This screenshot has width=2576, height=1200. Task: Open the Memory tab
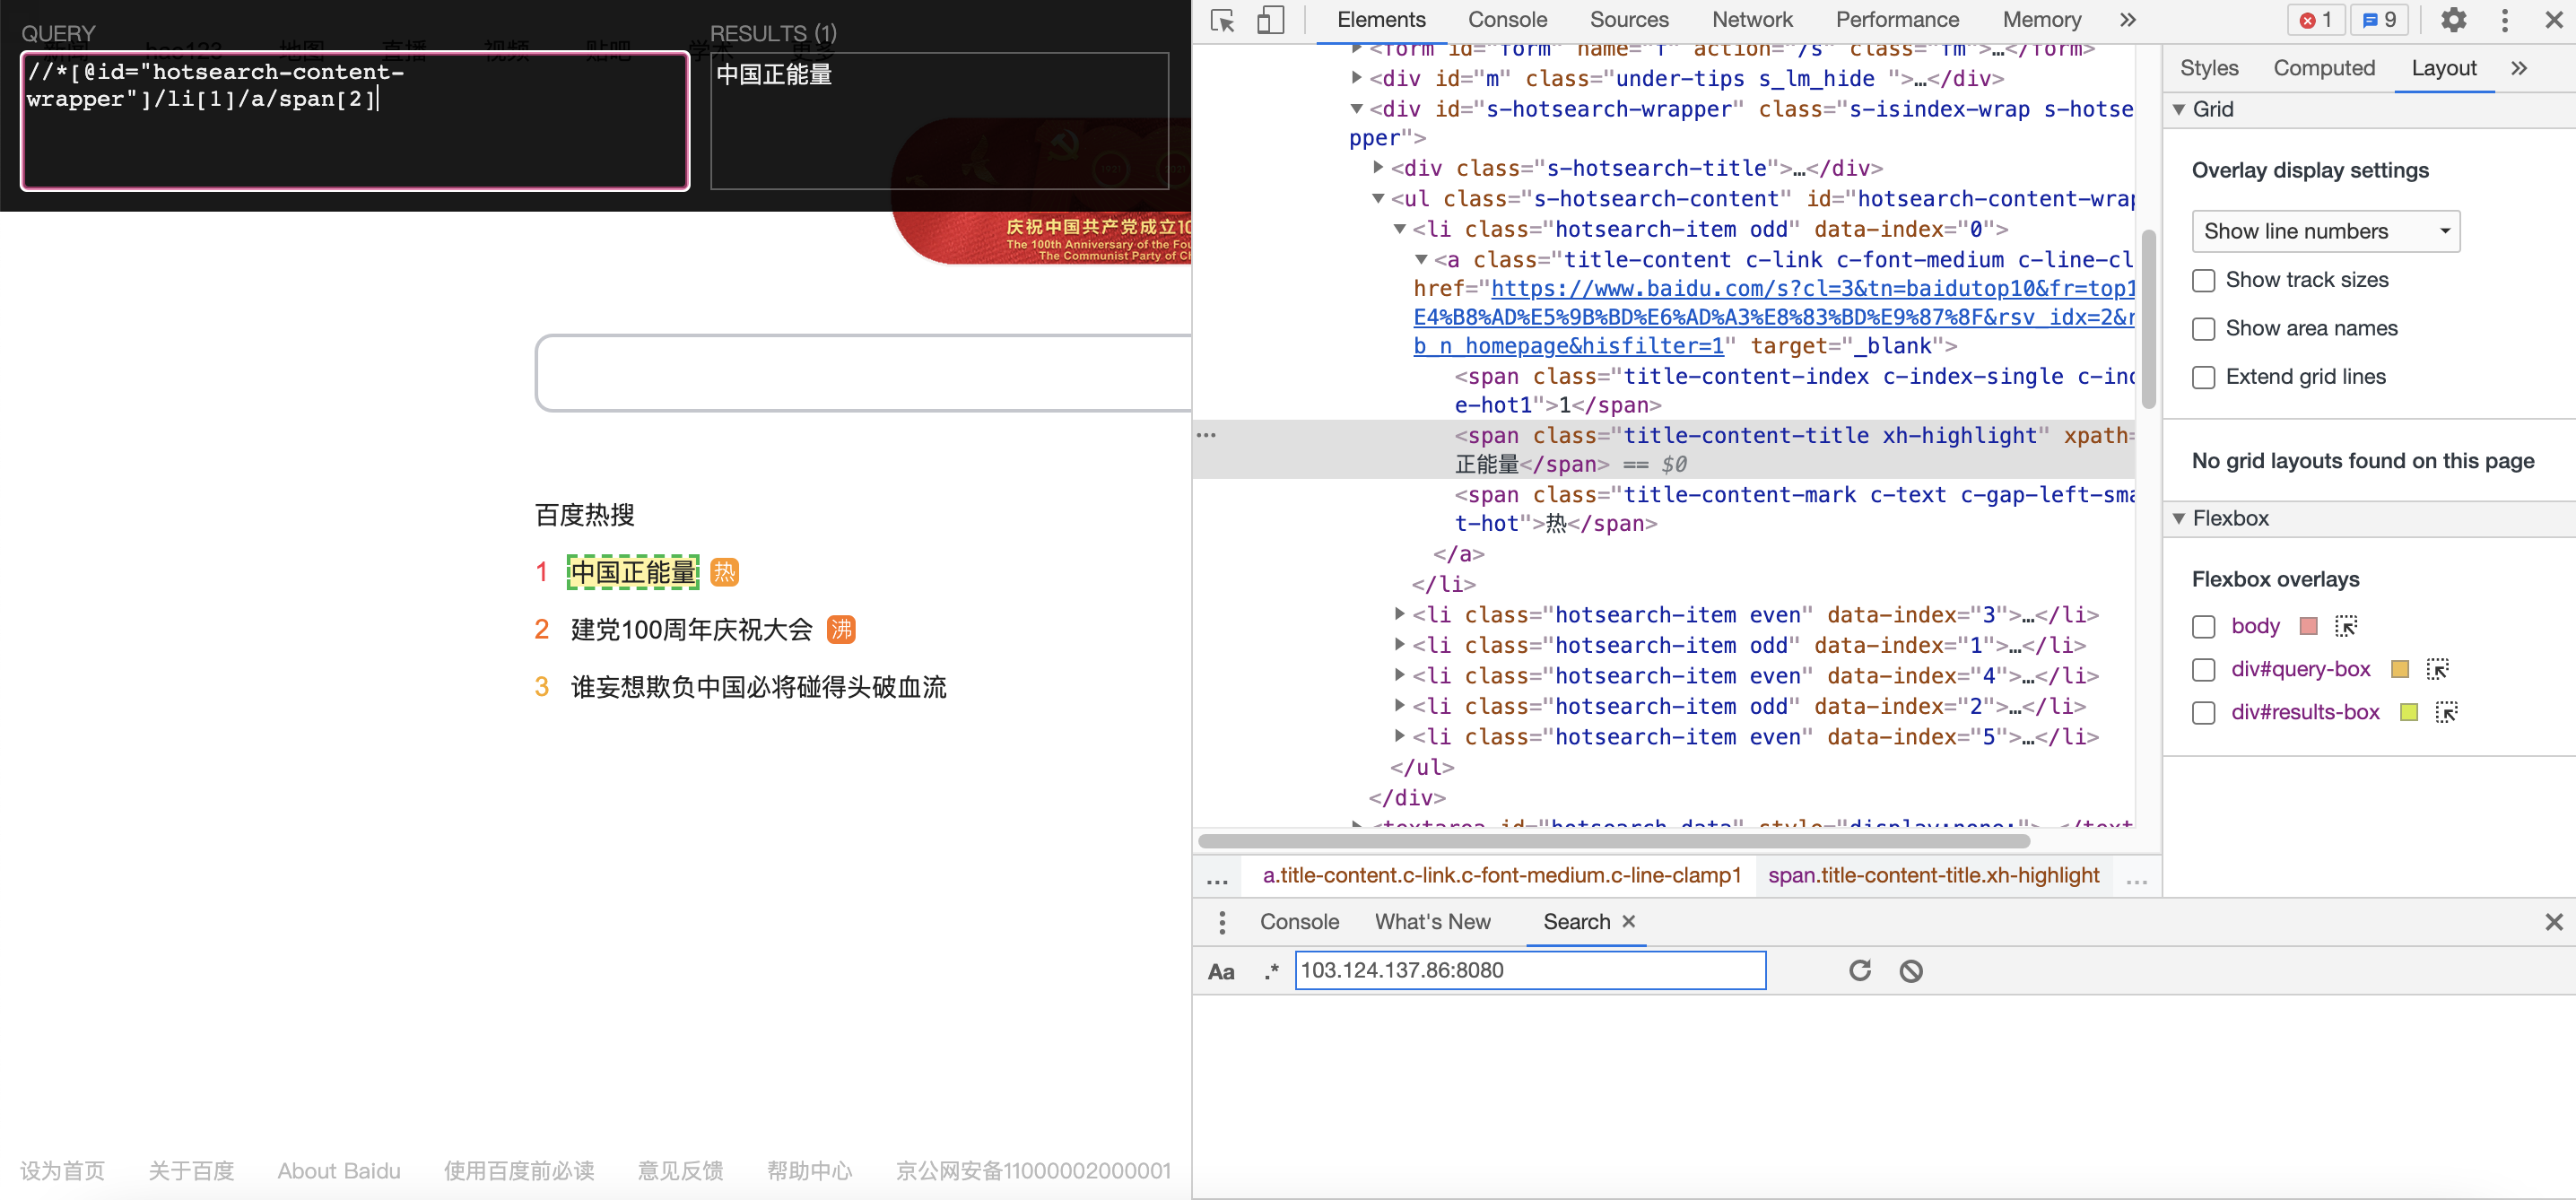pyautogui.click(x=2041, y=20)
